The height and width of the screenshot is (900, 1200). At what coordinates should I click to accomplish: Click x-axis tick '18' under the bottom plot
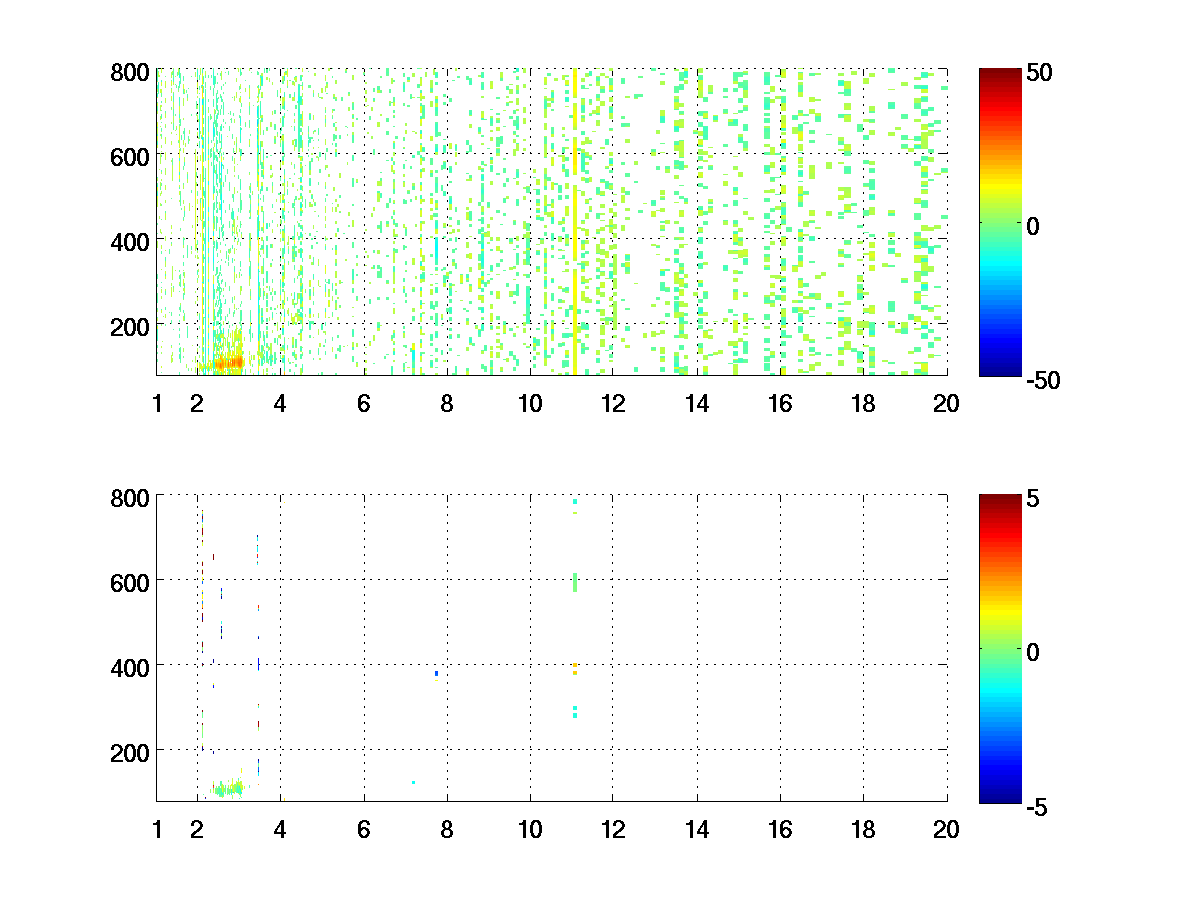tap(863, 829)
